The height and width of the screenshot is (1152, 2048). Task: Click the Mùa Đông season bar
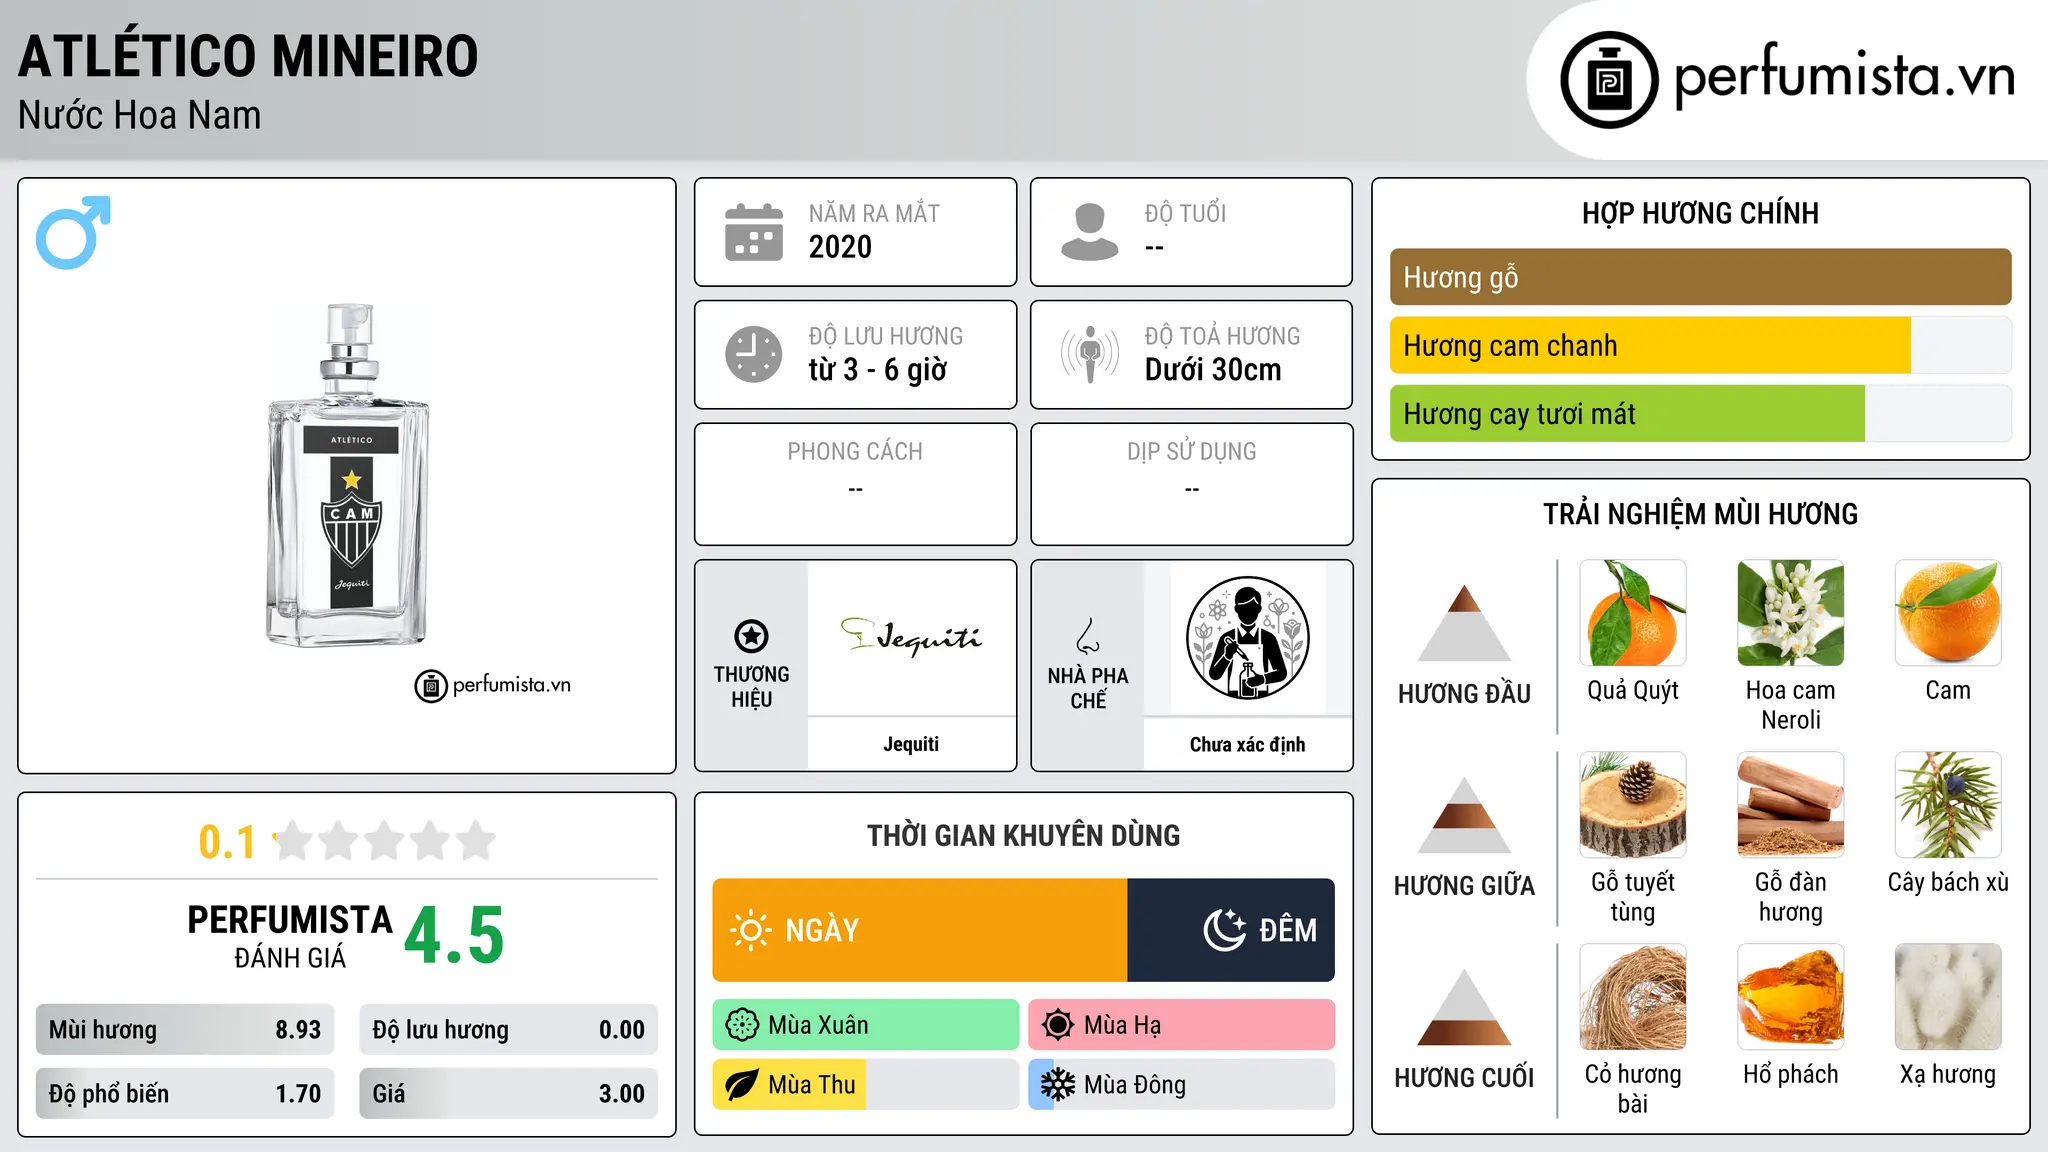[1182, 1085]
